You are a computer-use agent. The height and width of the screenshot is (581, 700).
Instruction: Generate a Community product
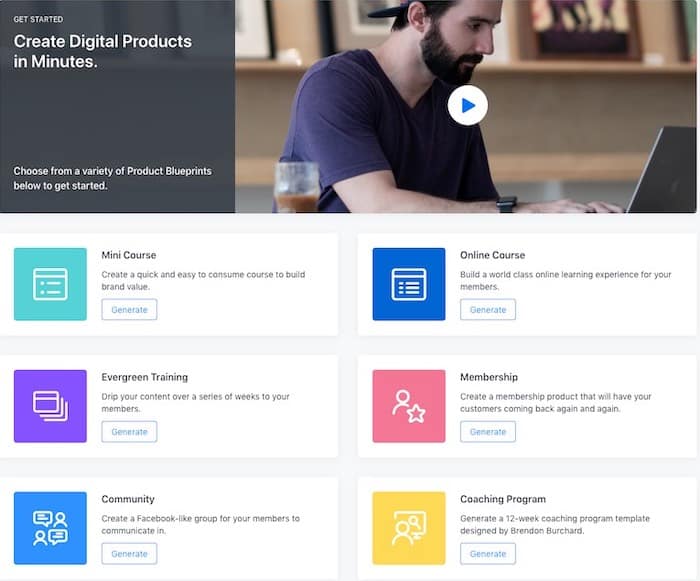pyautogui.click(x=129, y=553)
